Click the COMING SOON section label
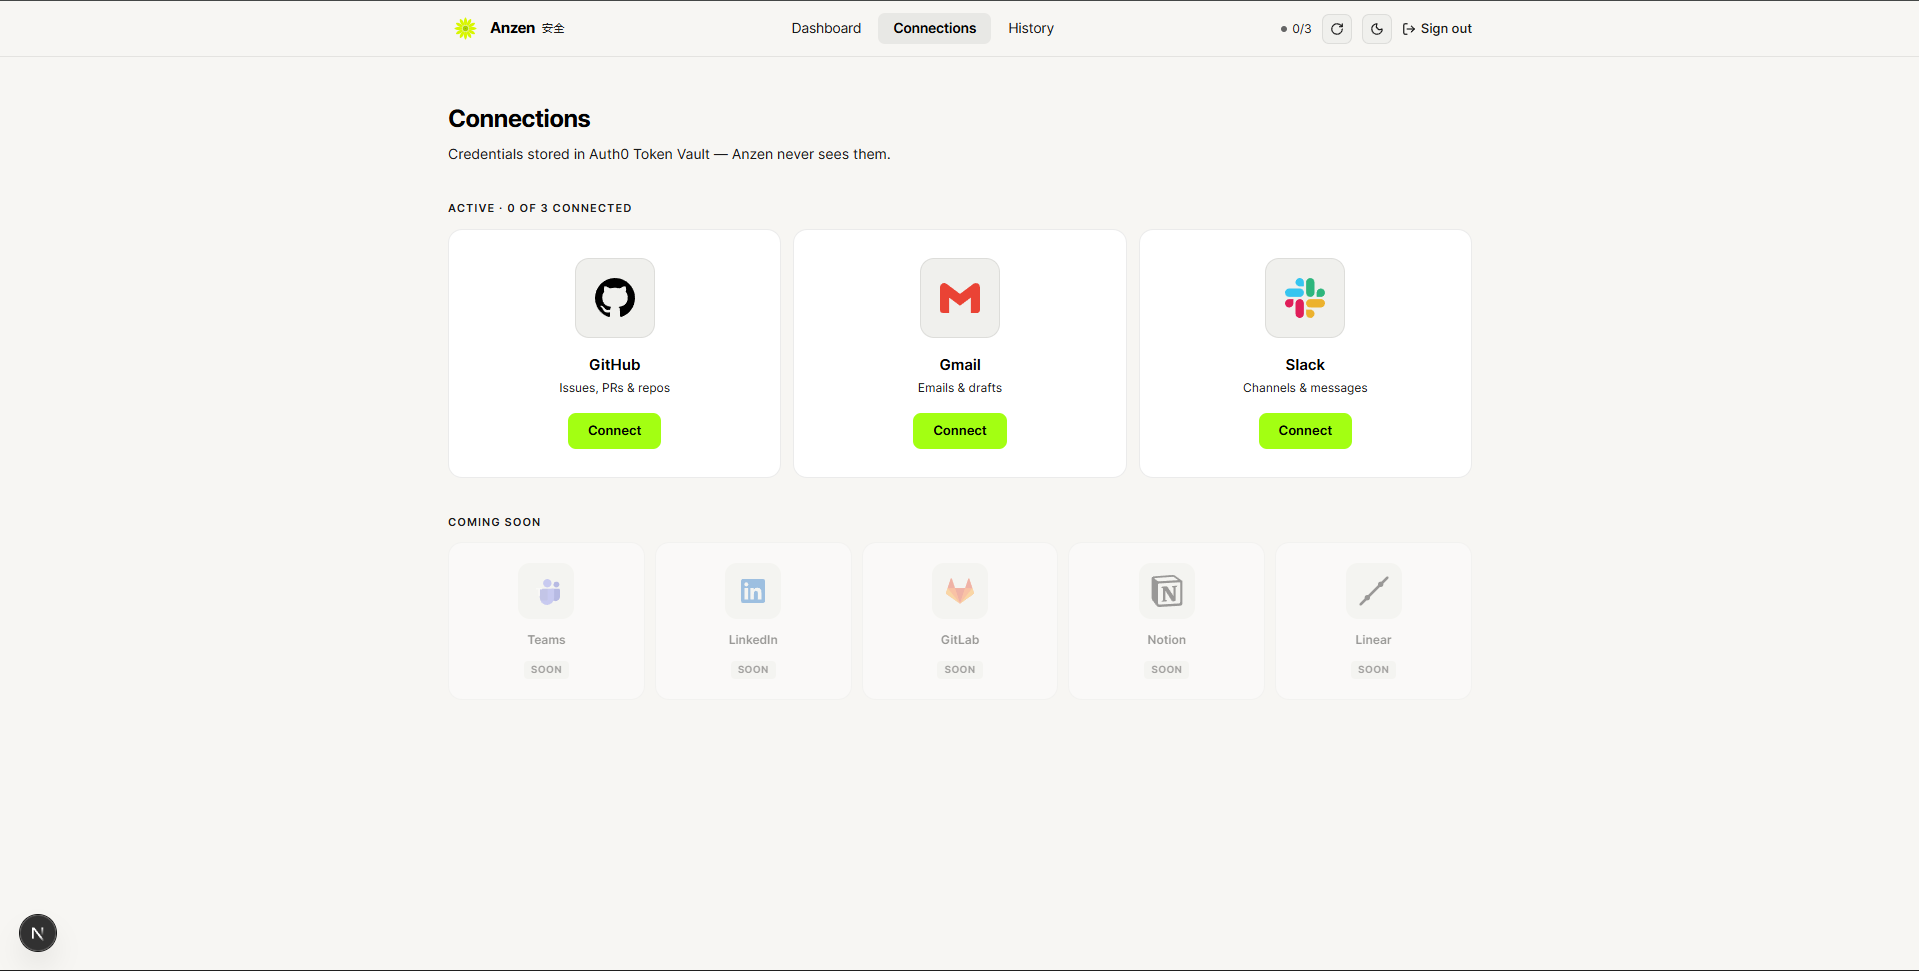Viewport: 1919px width, 971px height. (x=494, y=522)
